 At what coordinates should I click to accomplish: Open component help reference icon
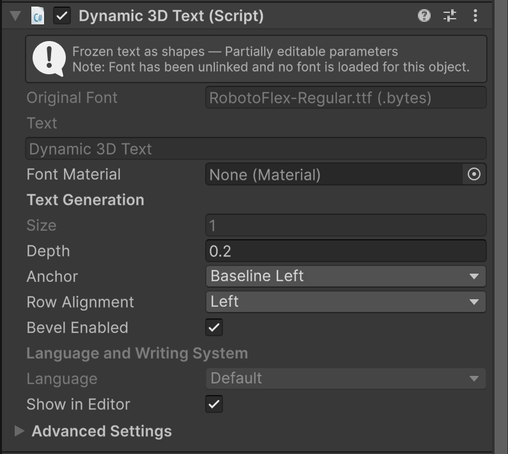[x=424, y=16]
